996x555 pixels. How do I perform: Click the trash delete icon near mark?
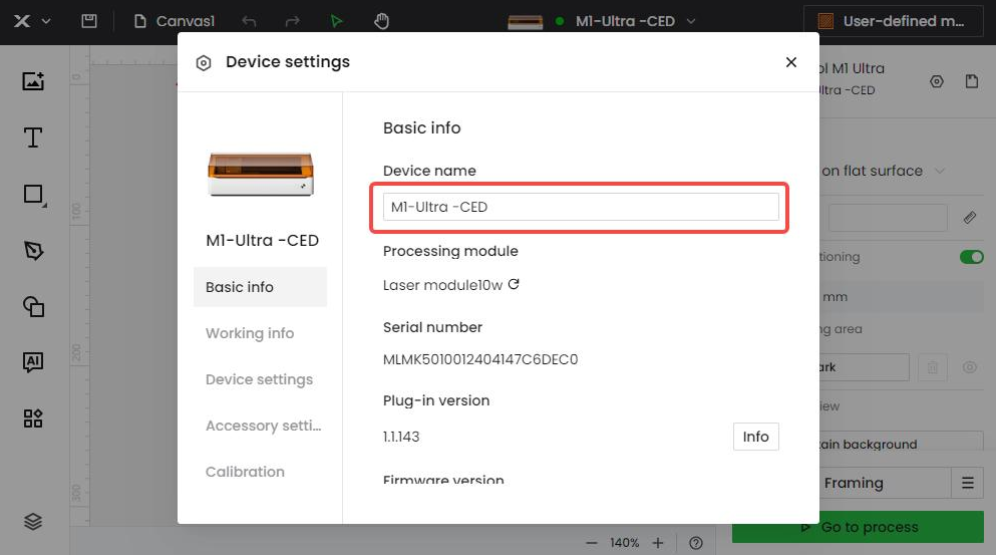pos(932,367)
